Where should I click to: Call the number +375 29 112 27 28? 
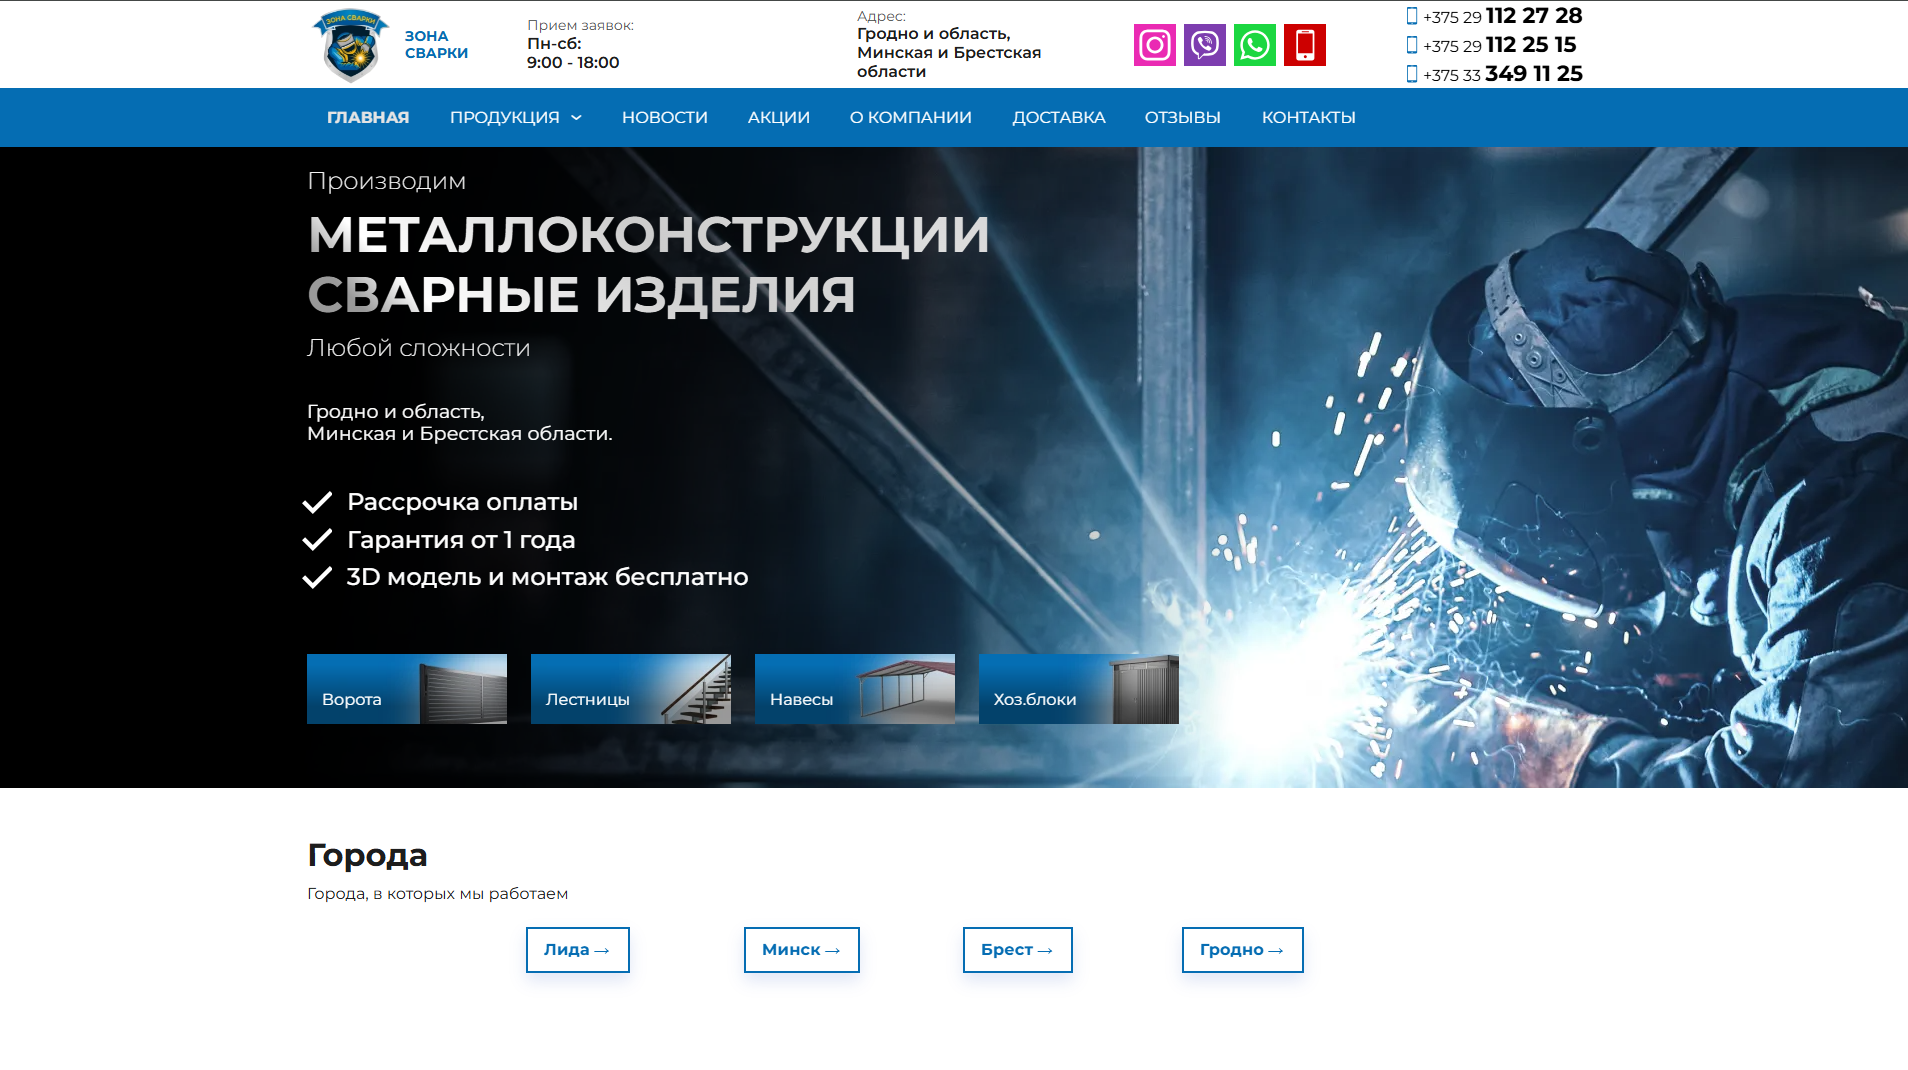(x=1502, y=16)
